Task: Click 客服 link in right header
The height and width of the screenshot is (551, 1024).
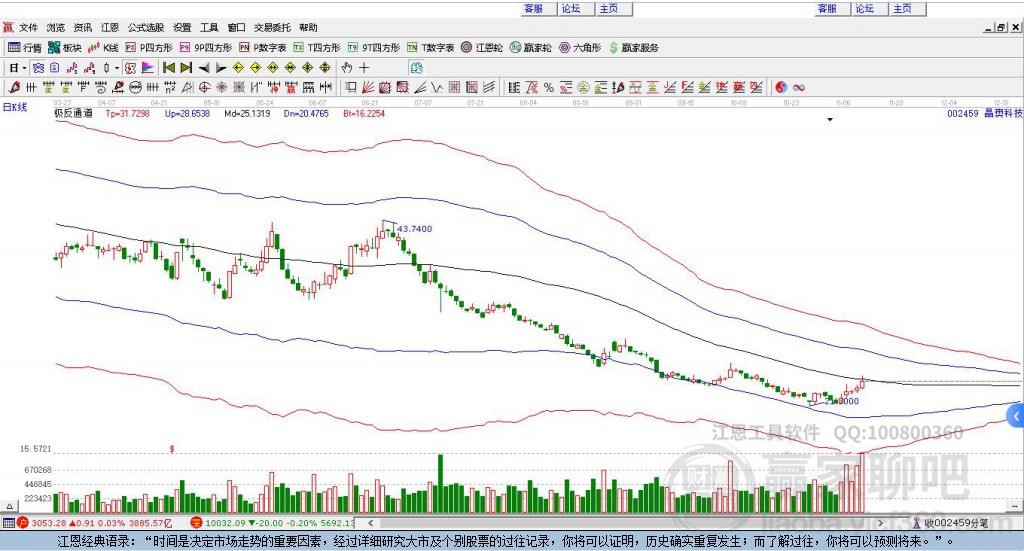Action: tap(827, 8)
